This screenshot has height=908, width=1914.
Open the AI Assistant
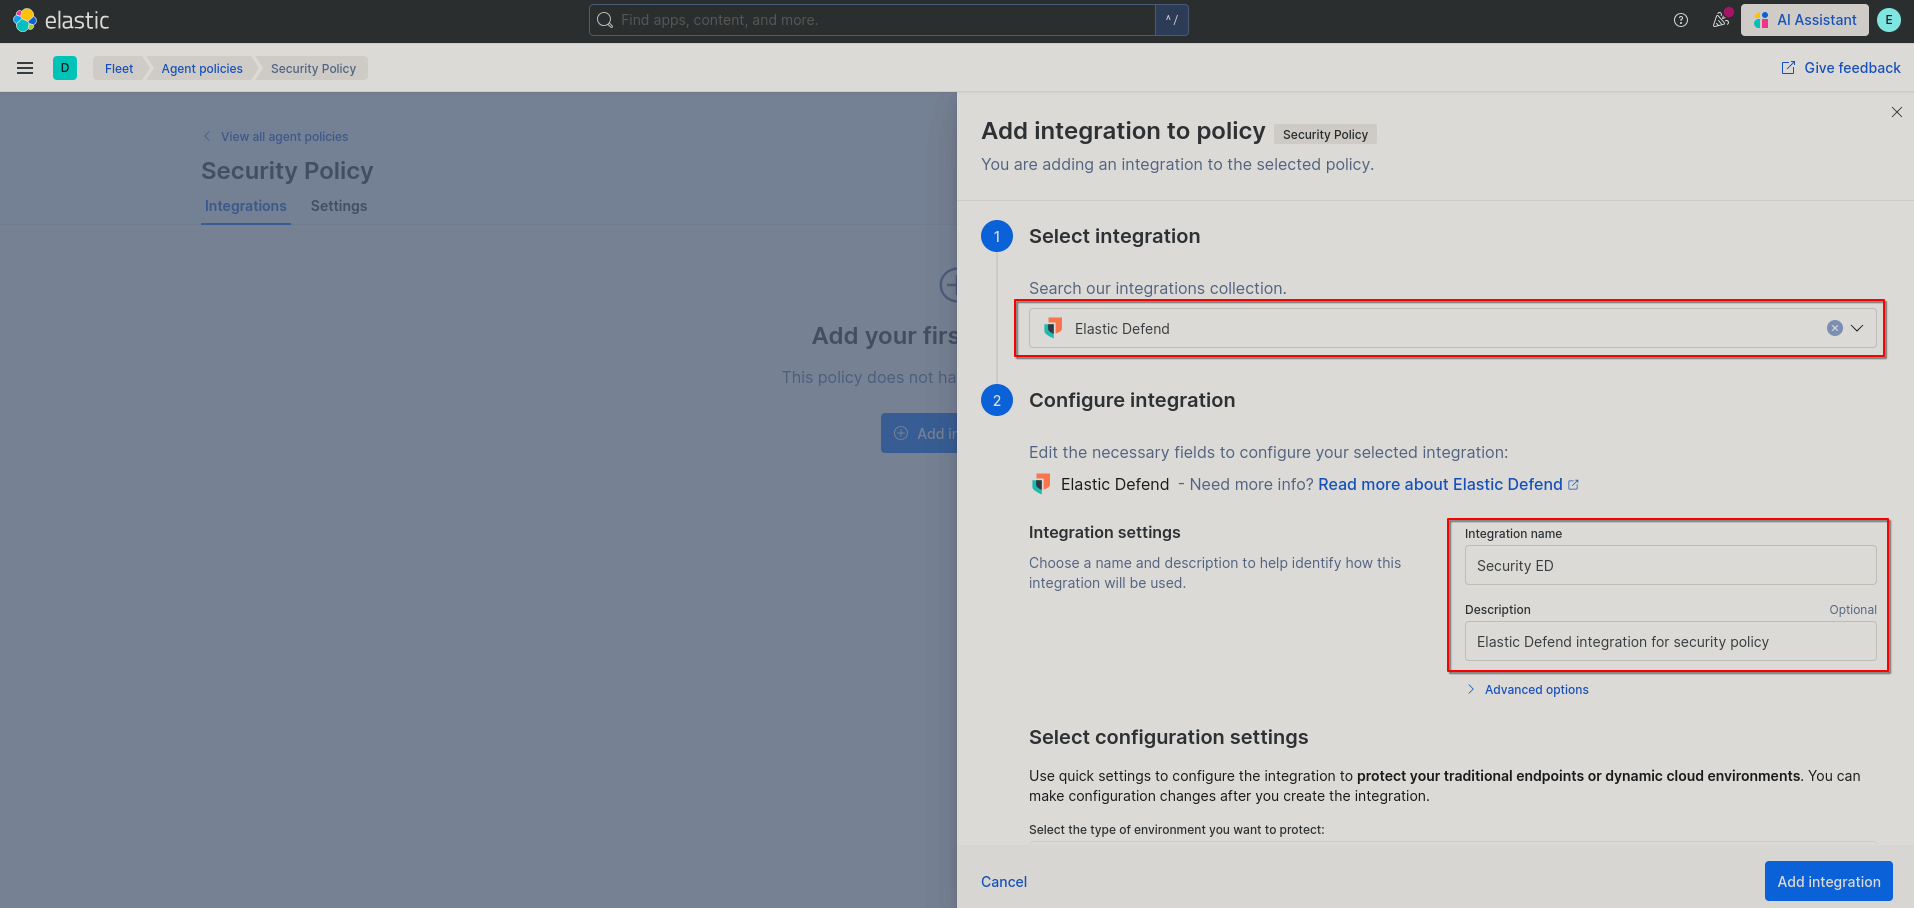click(x=1805, y=20)
